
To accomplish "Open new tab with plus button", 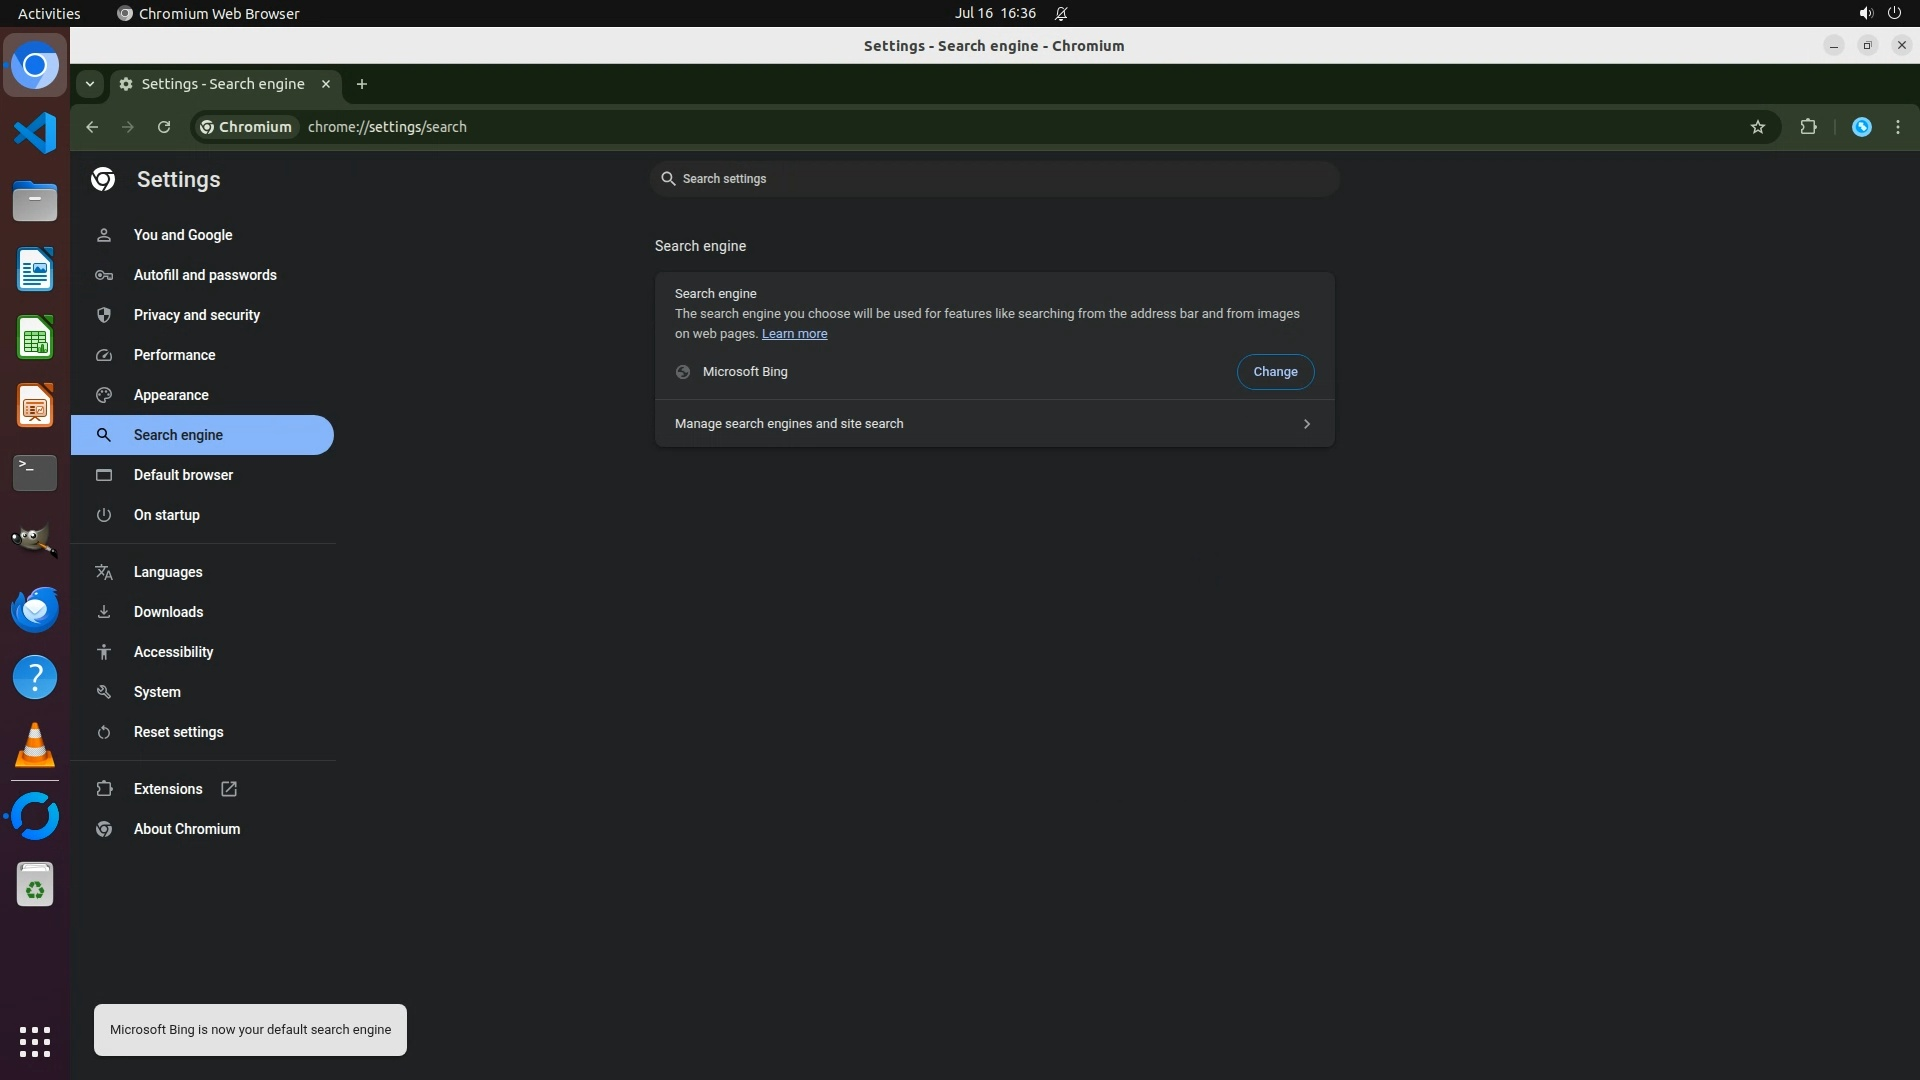I will pyautogui.click(x=362, y=84).
